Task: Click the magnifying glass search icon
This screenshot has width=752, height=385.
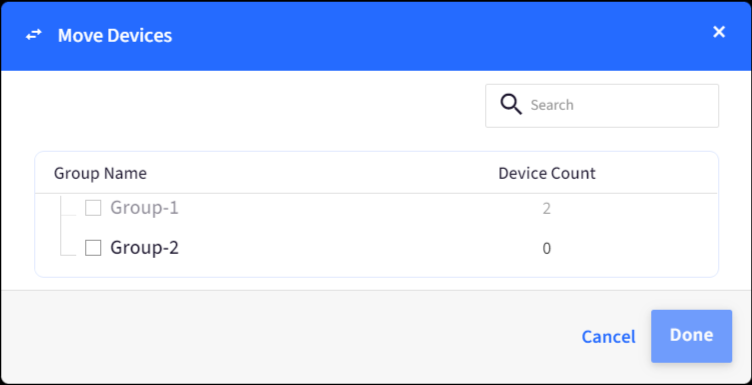Action: (510, 104)
